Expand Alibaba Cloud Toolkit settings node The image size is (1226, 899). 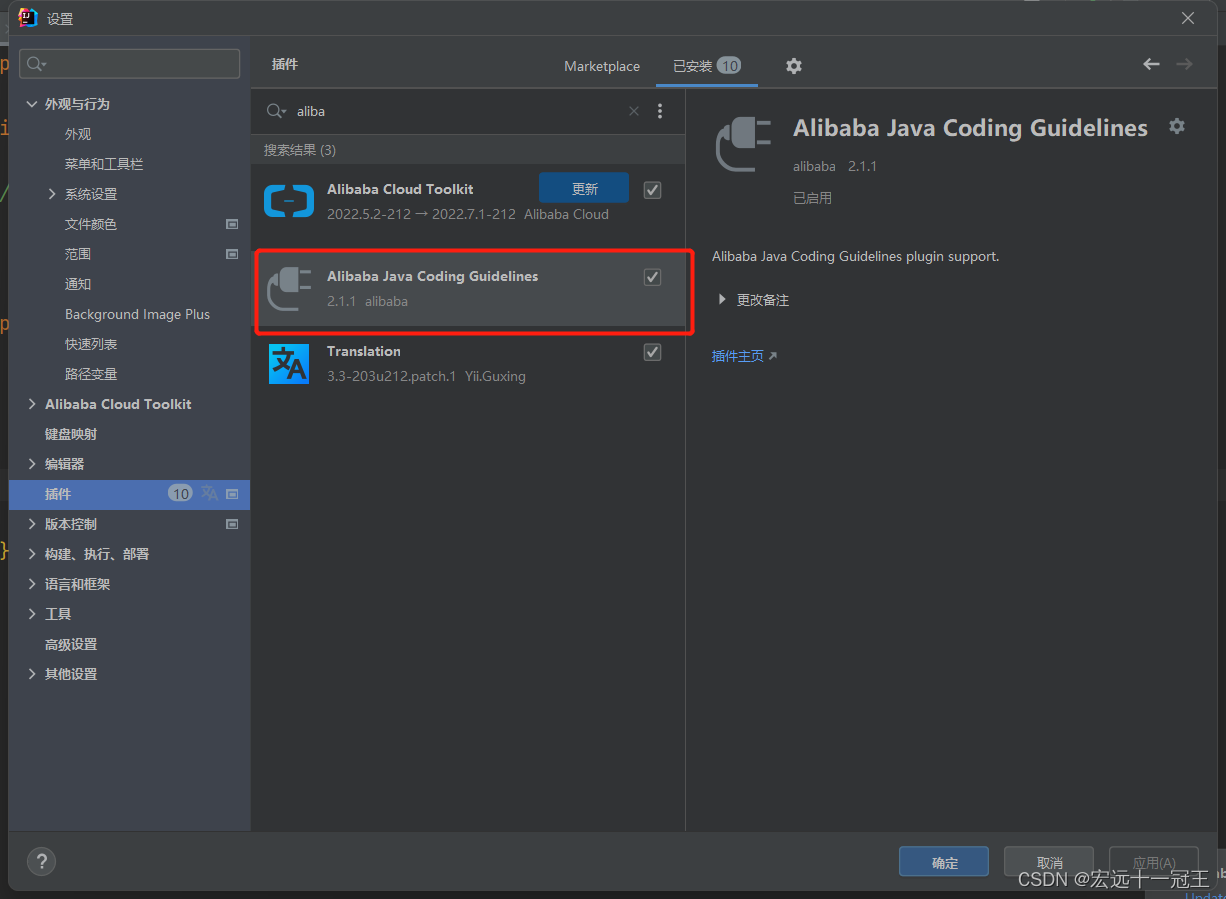[32, 404]
